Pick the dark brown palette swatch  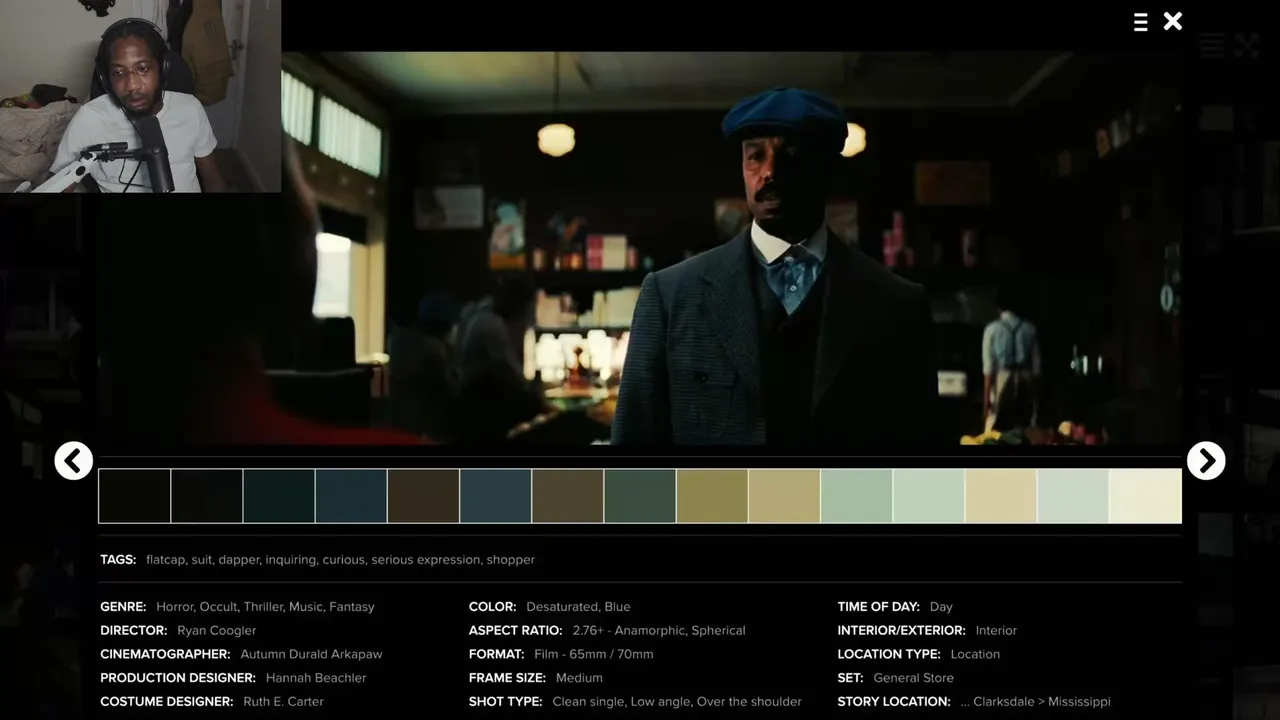423,496
